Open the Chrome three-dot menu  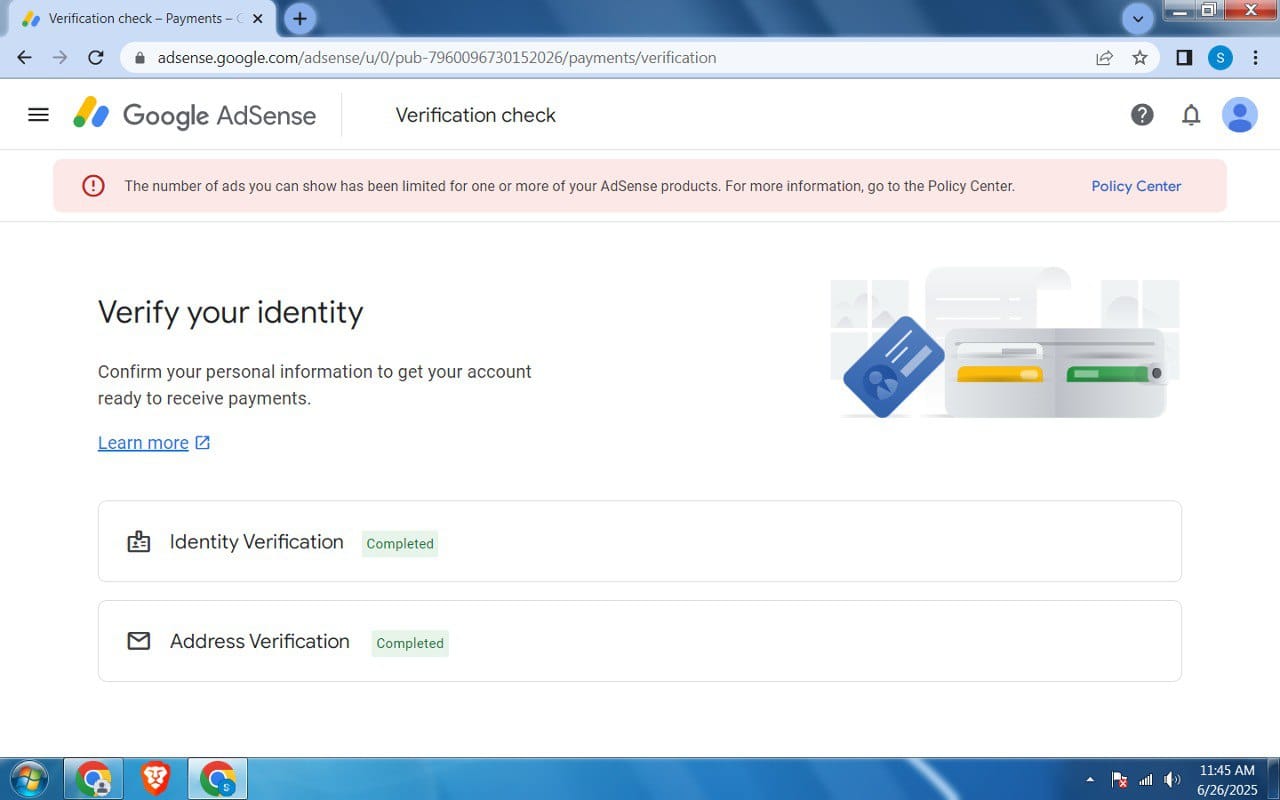pos(1256,58)
